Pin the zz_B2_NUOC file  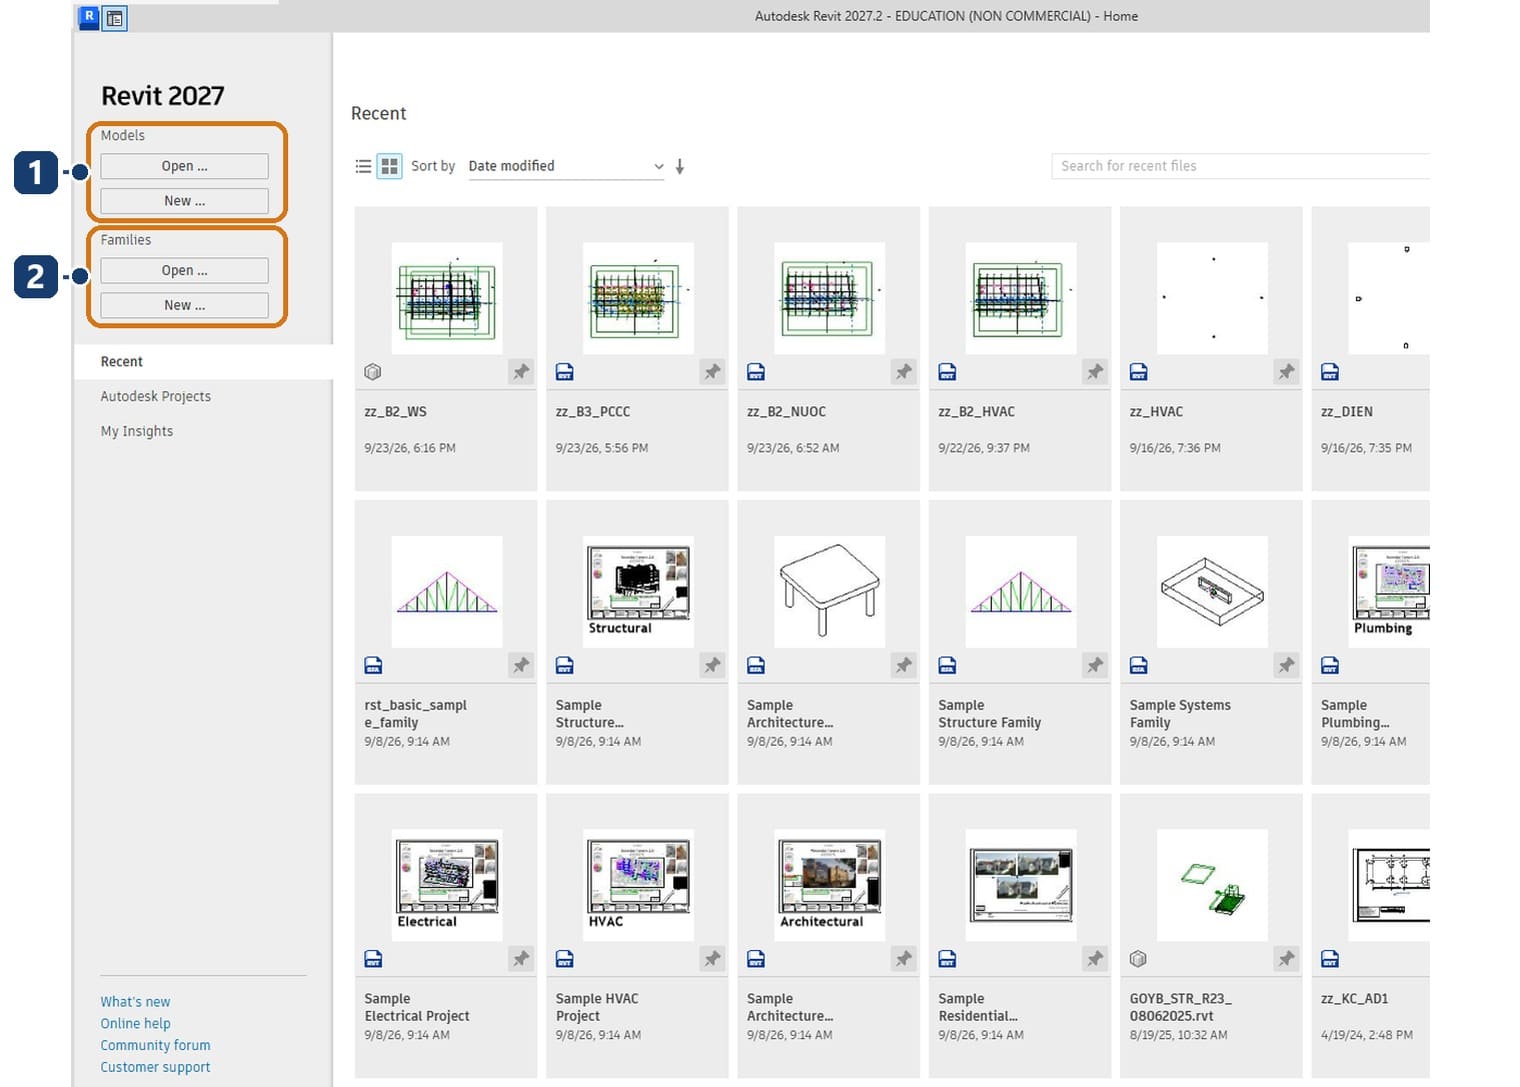pos(903,372)
